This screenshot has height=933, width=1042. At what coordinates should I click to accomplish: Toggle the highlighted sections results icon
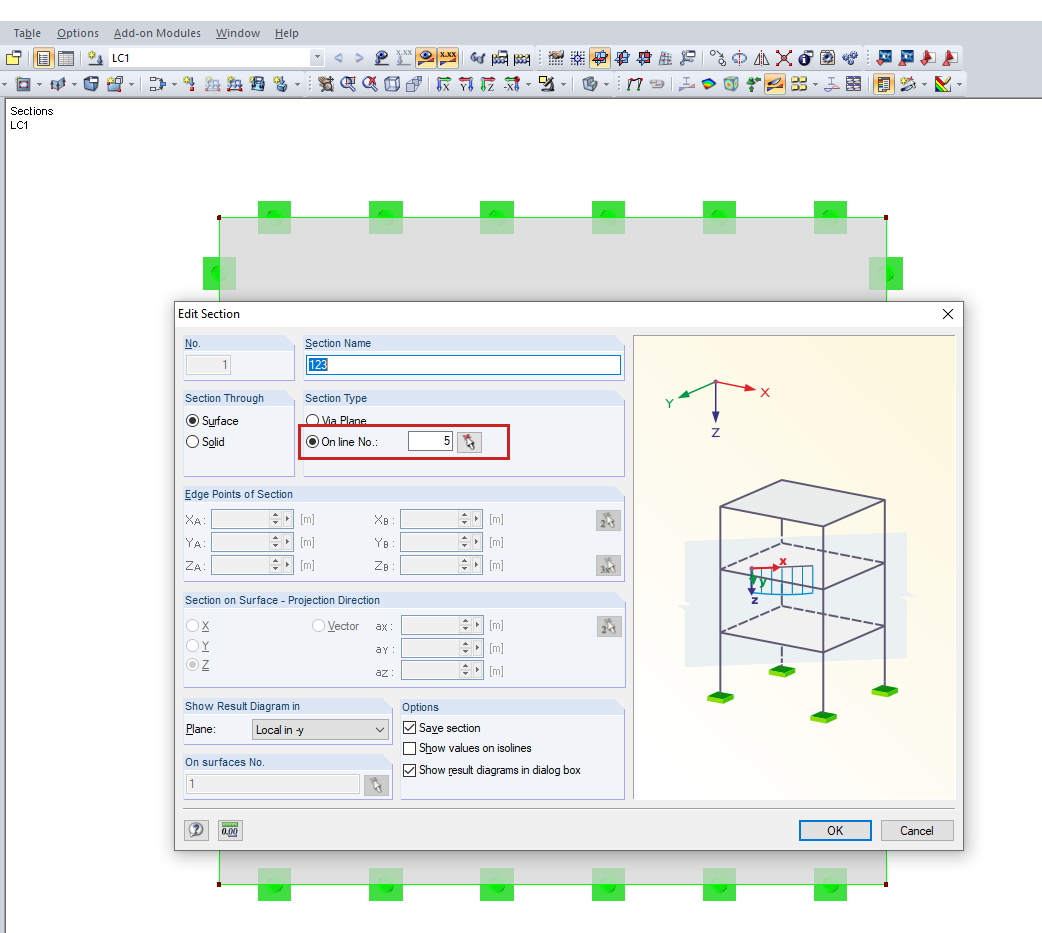coord(775,84)
